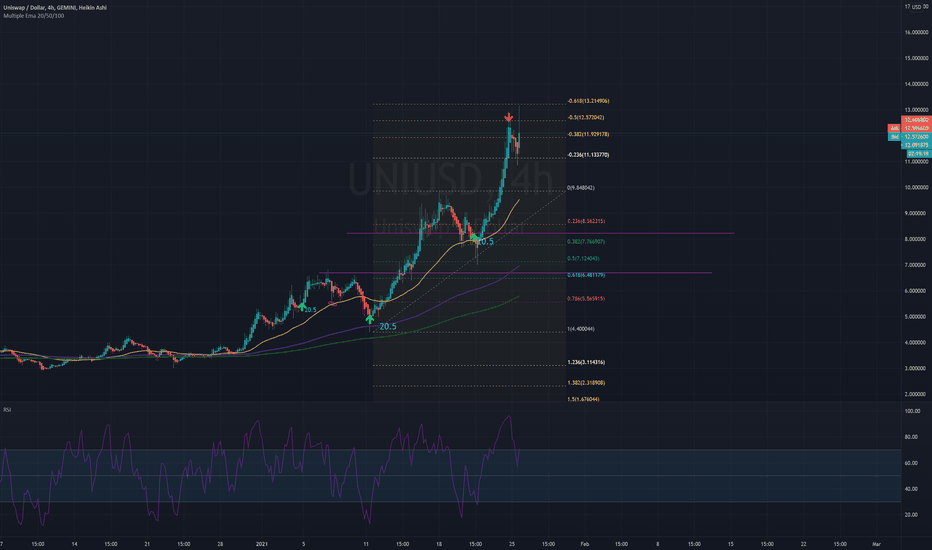Select the green up arrow near 11 Jan

pos(370,319)
